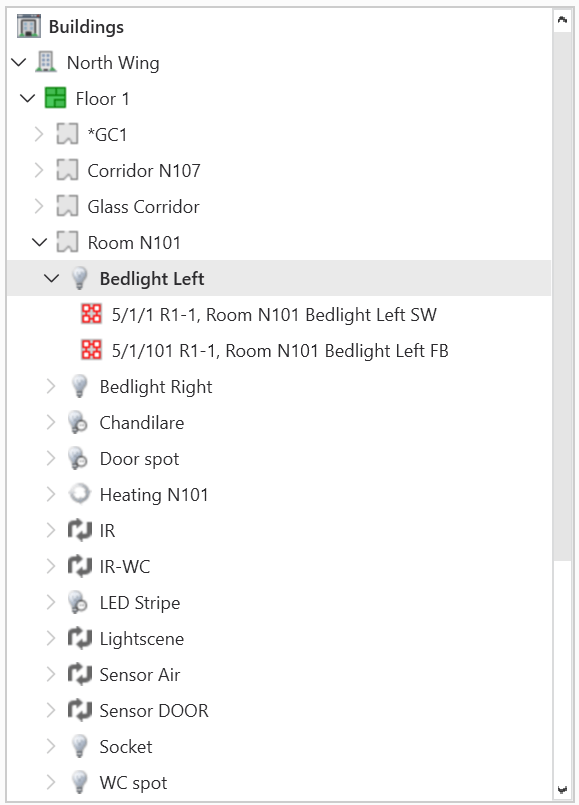The width and height of the screenshot is (579, 805).
Task: Click the North Wing building icon
Action: 45,62
